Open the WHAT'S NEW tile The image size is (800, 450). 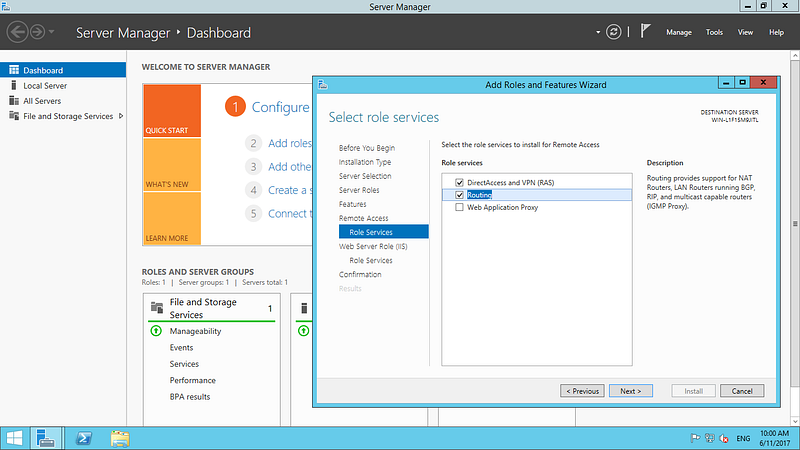pos(172,165)
